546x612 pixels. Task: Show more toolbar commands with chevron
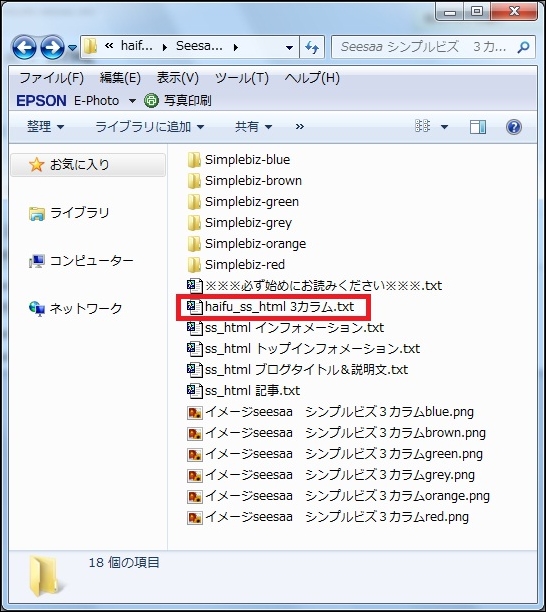click(300, 126)
